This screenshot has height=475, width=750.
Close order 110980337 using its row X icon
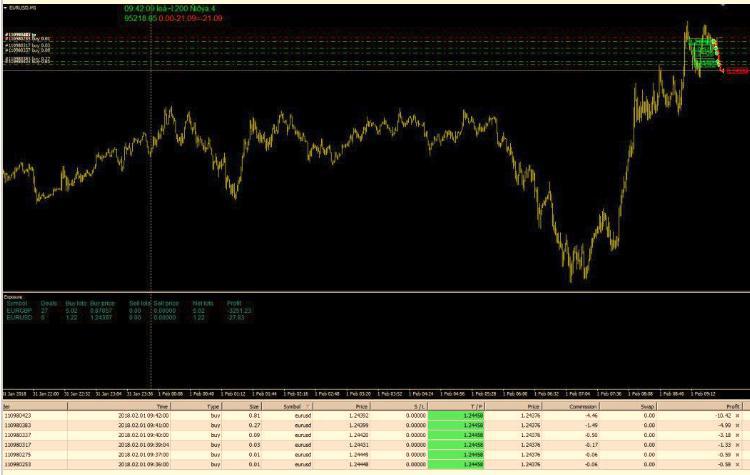point(738,435)
